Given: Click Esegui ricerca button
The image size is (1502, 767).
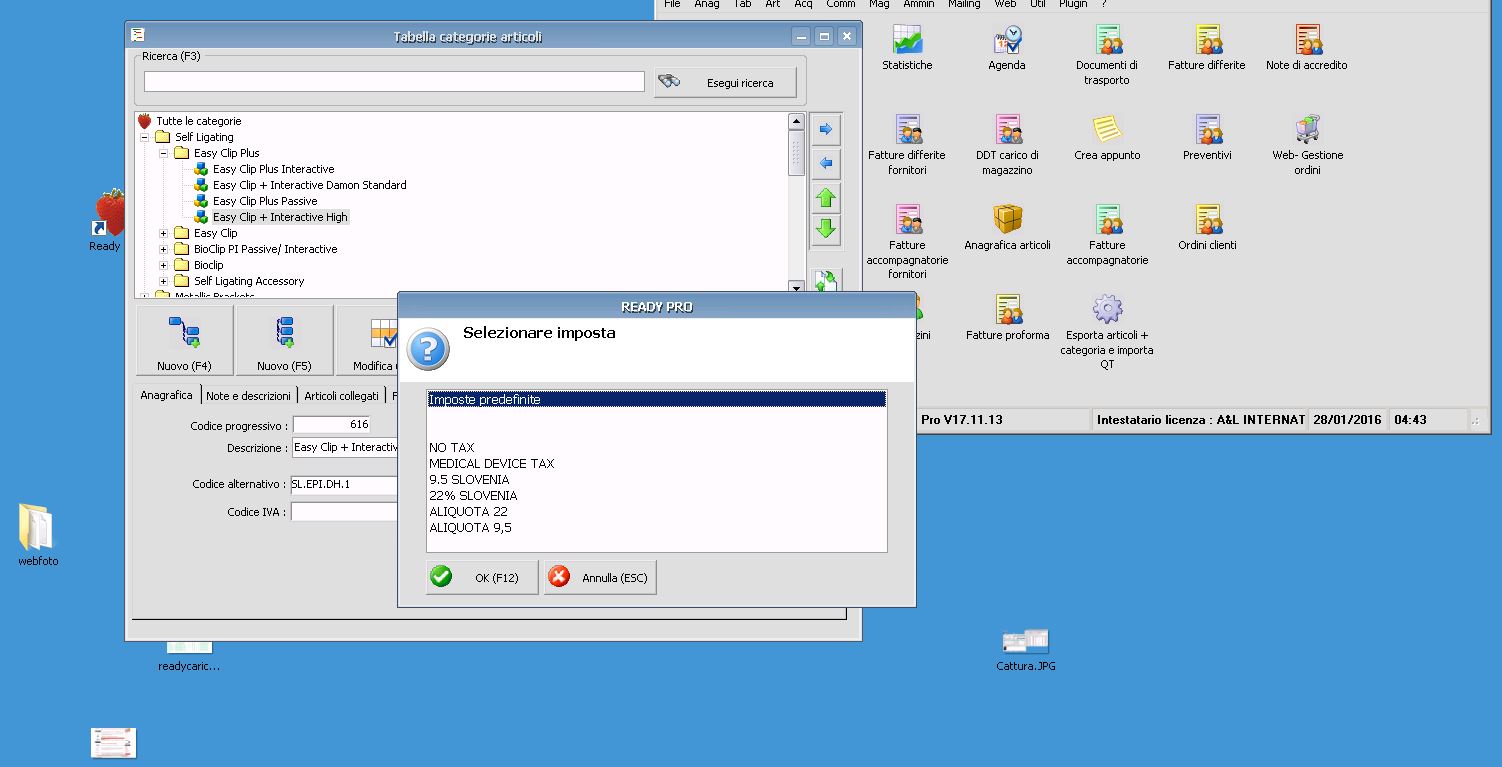Looking at the screenshot, I should pyautogui.click(x=726, y=82).
